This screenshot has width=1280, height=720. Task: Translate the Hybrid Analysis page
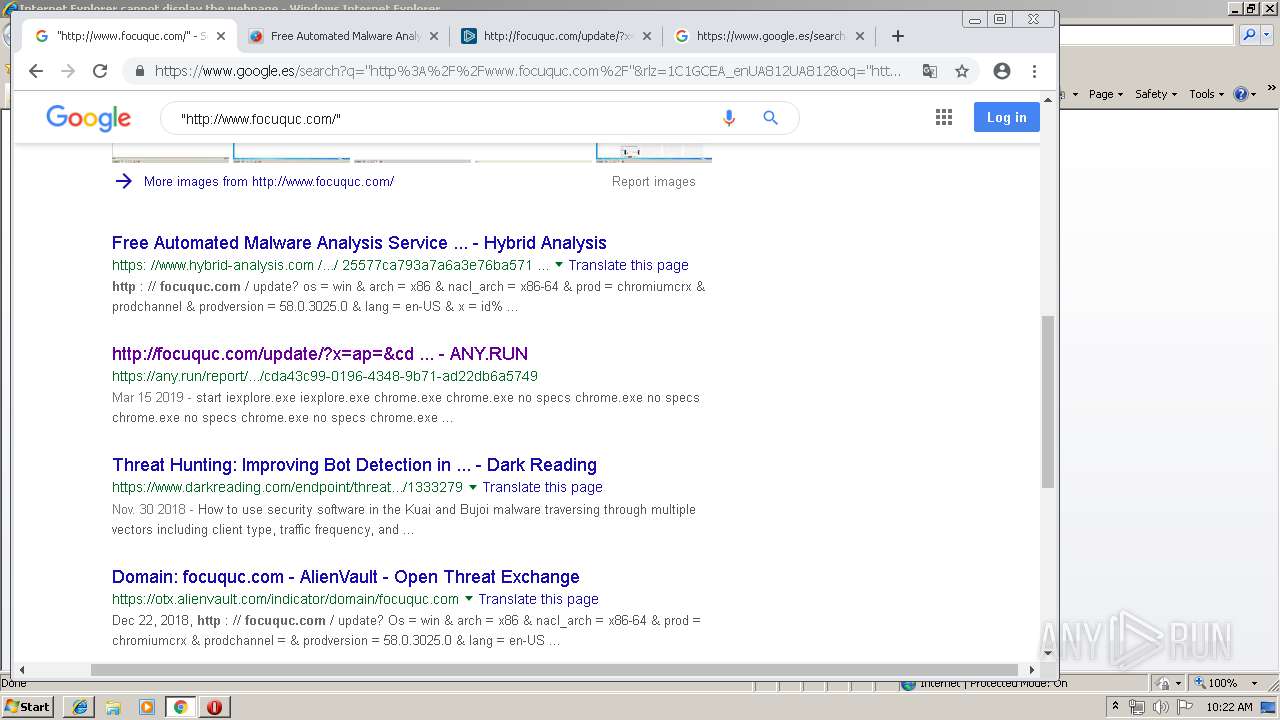[628, 265]
